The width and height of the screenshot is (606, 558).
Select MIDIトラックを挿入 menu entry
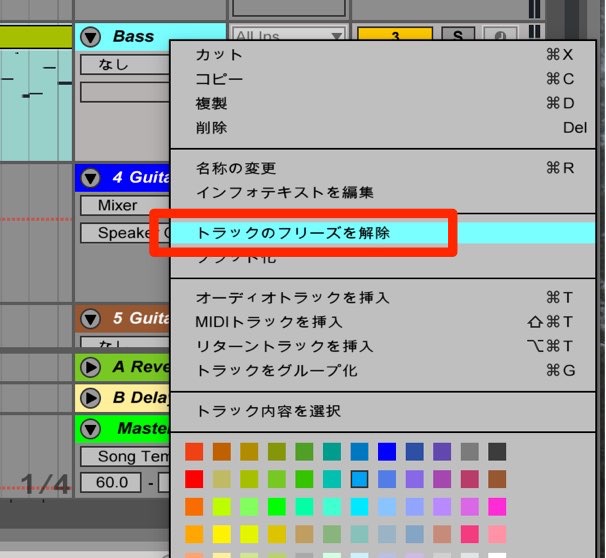pos(383,322)
